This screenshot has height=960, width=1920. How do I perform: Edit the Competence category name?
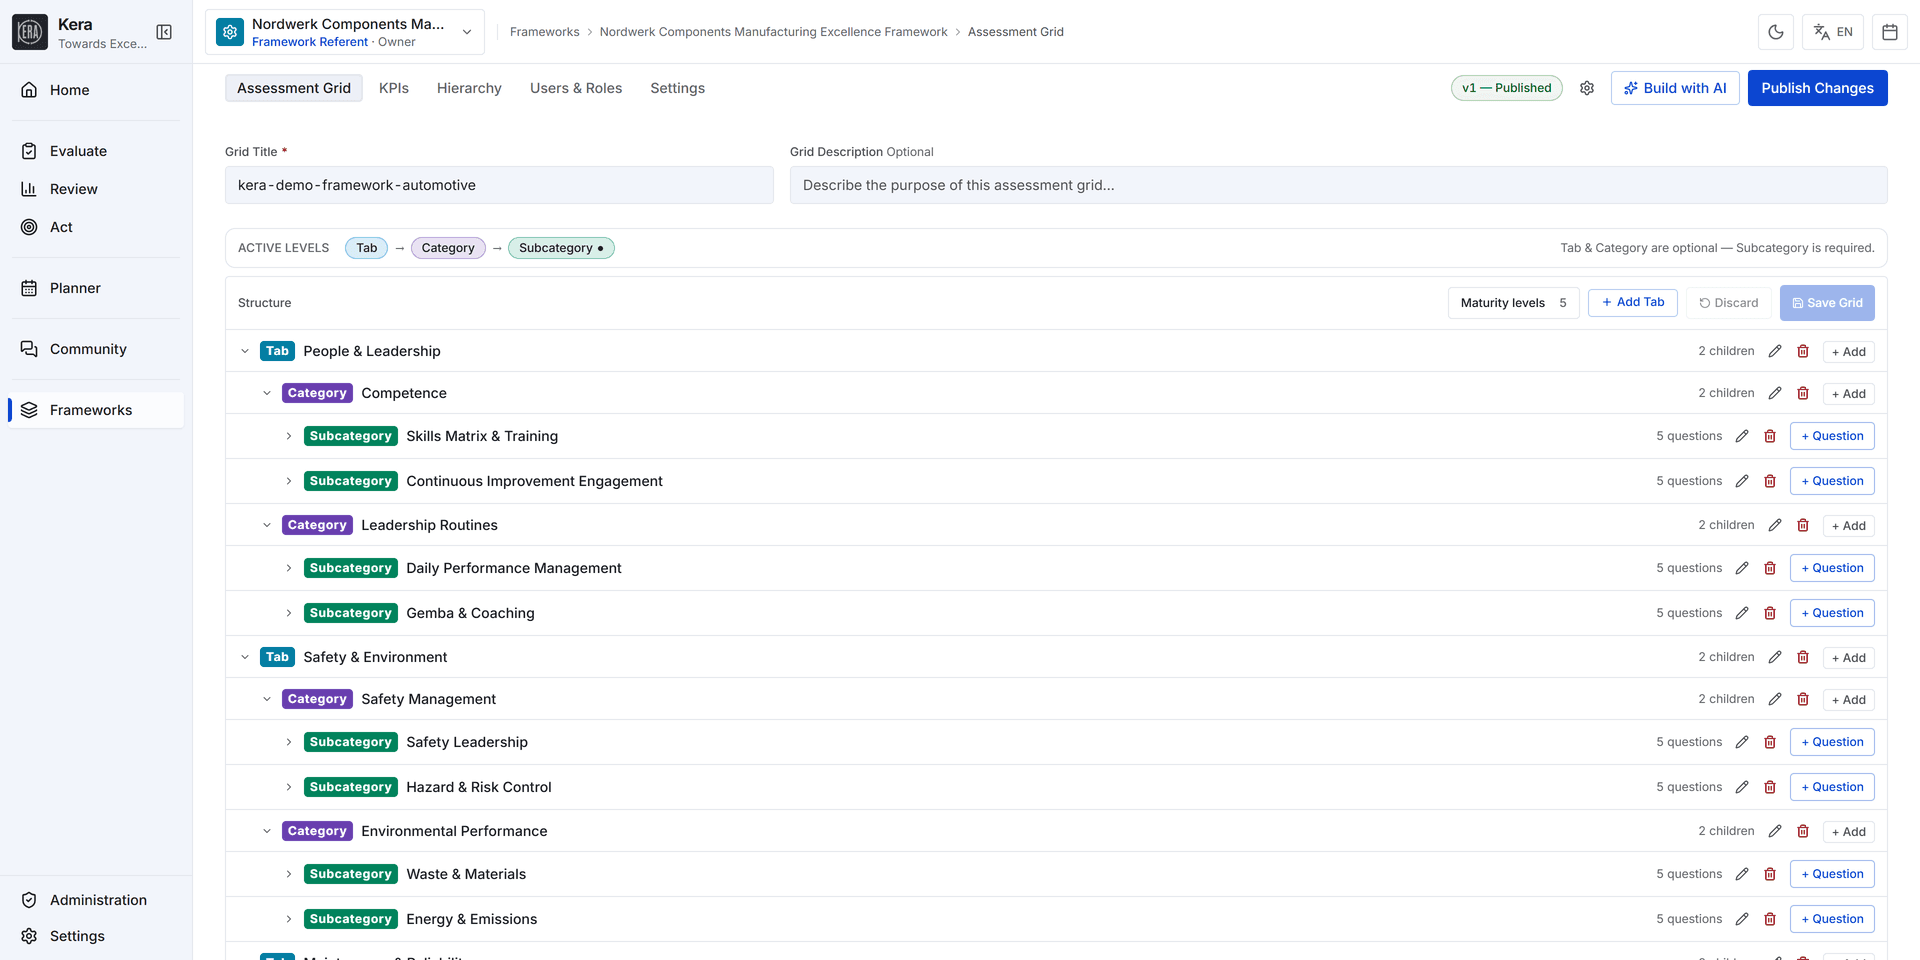pyautogui.click(x=1775, y=393)
